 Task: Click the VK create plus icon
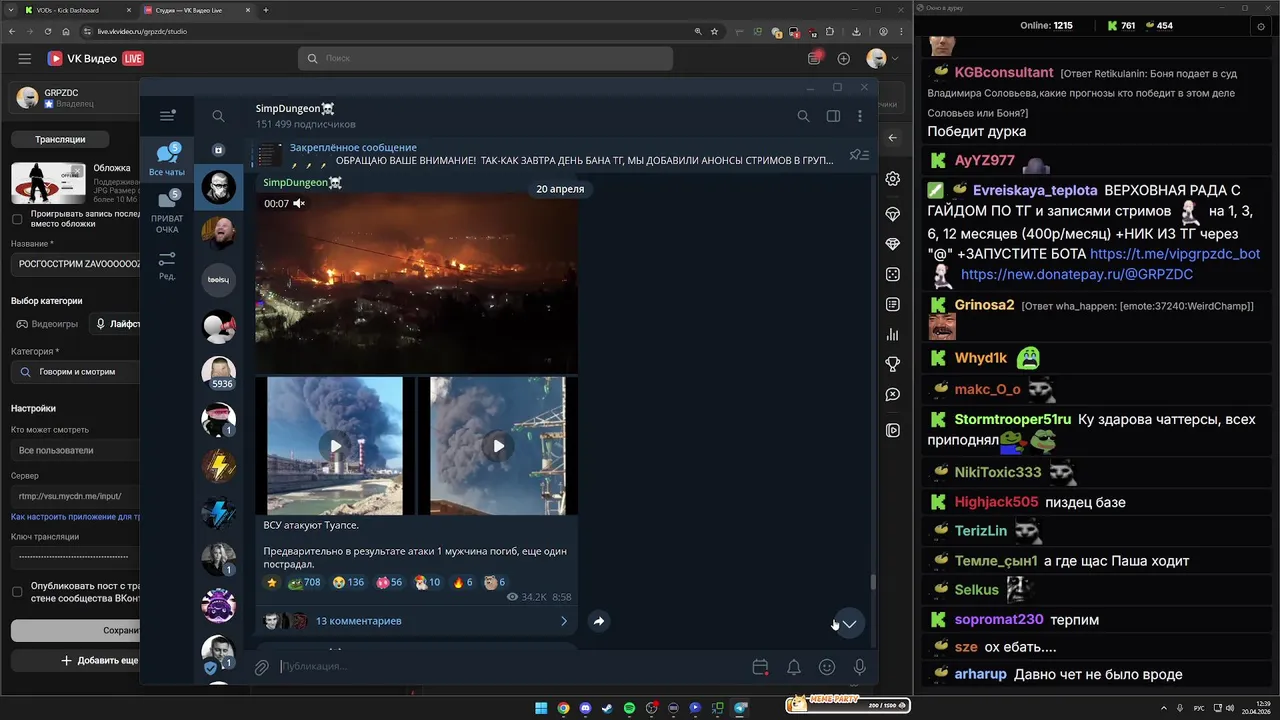coord(844,59)
